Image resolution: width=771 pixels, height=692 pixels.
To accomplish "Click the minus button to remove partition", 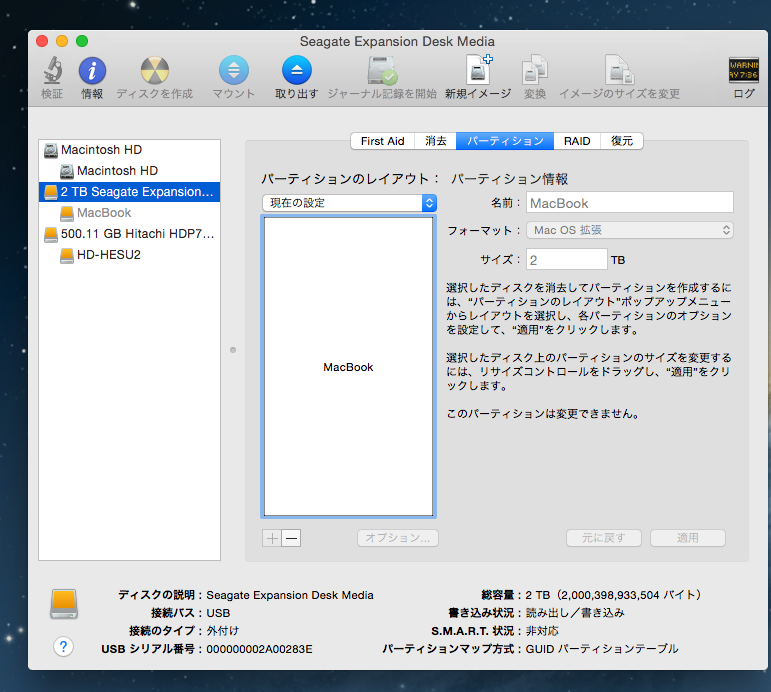I will click(x=291, y=538).
